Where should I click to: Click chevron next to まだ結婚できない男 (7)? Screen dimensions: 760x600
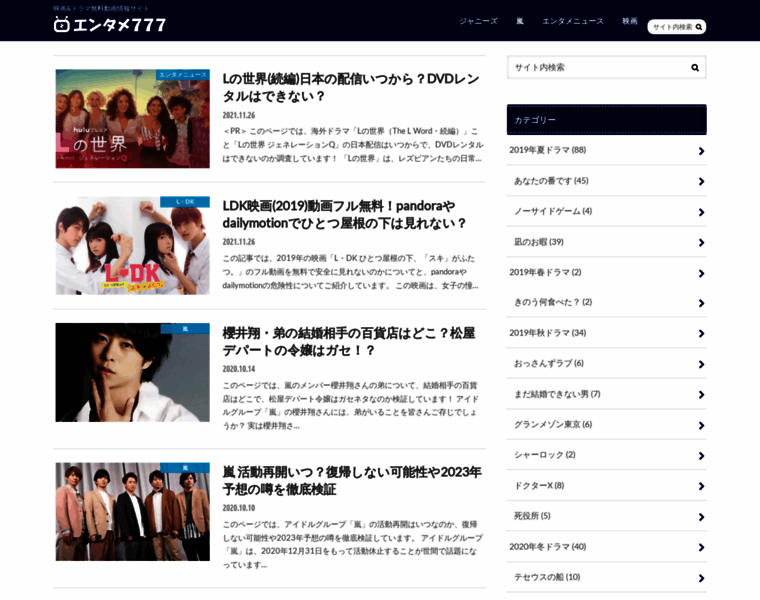click(x=701, y=395)
